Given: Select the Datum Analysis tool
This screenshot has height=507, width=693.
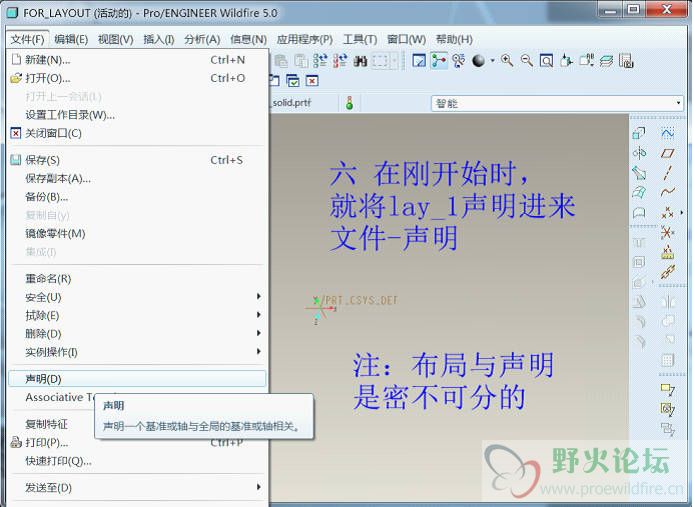Looking at the screenshot, I should click(667, 252).
